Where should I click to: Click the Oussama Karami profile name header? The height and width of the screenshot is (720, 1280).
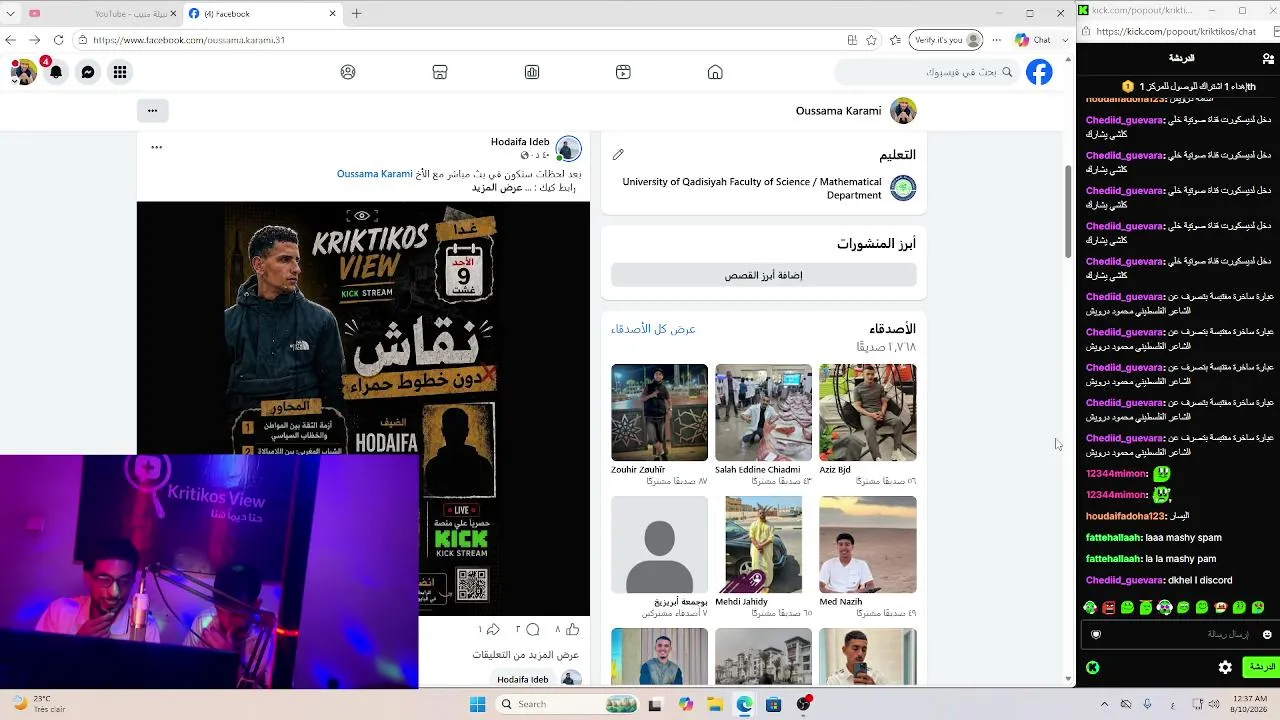pos(838,110)
